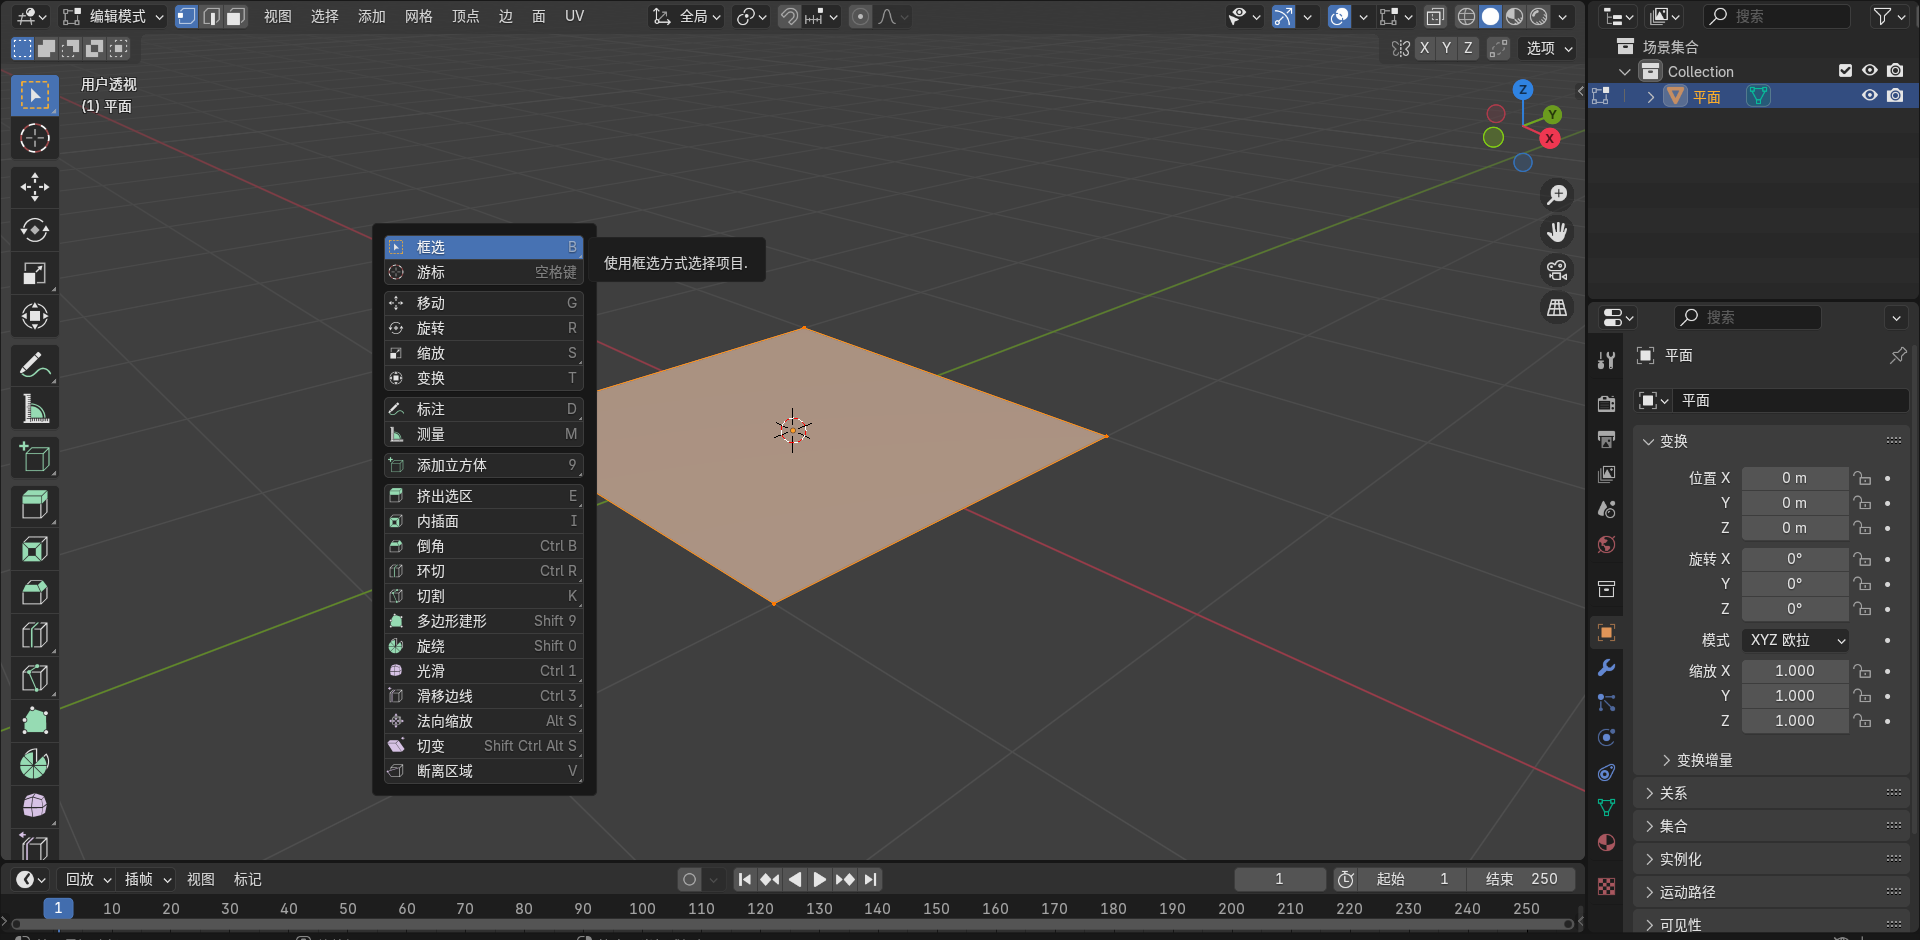The height and width of the screenshot is (940, 1920).
Task: Click the 结束 end frame field
Action: point(1521,879)
